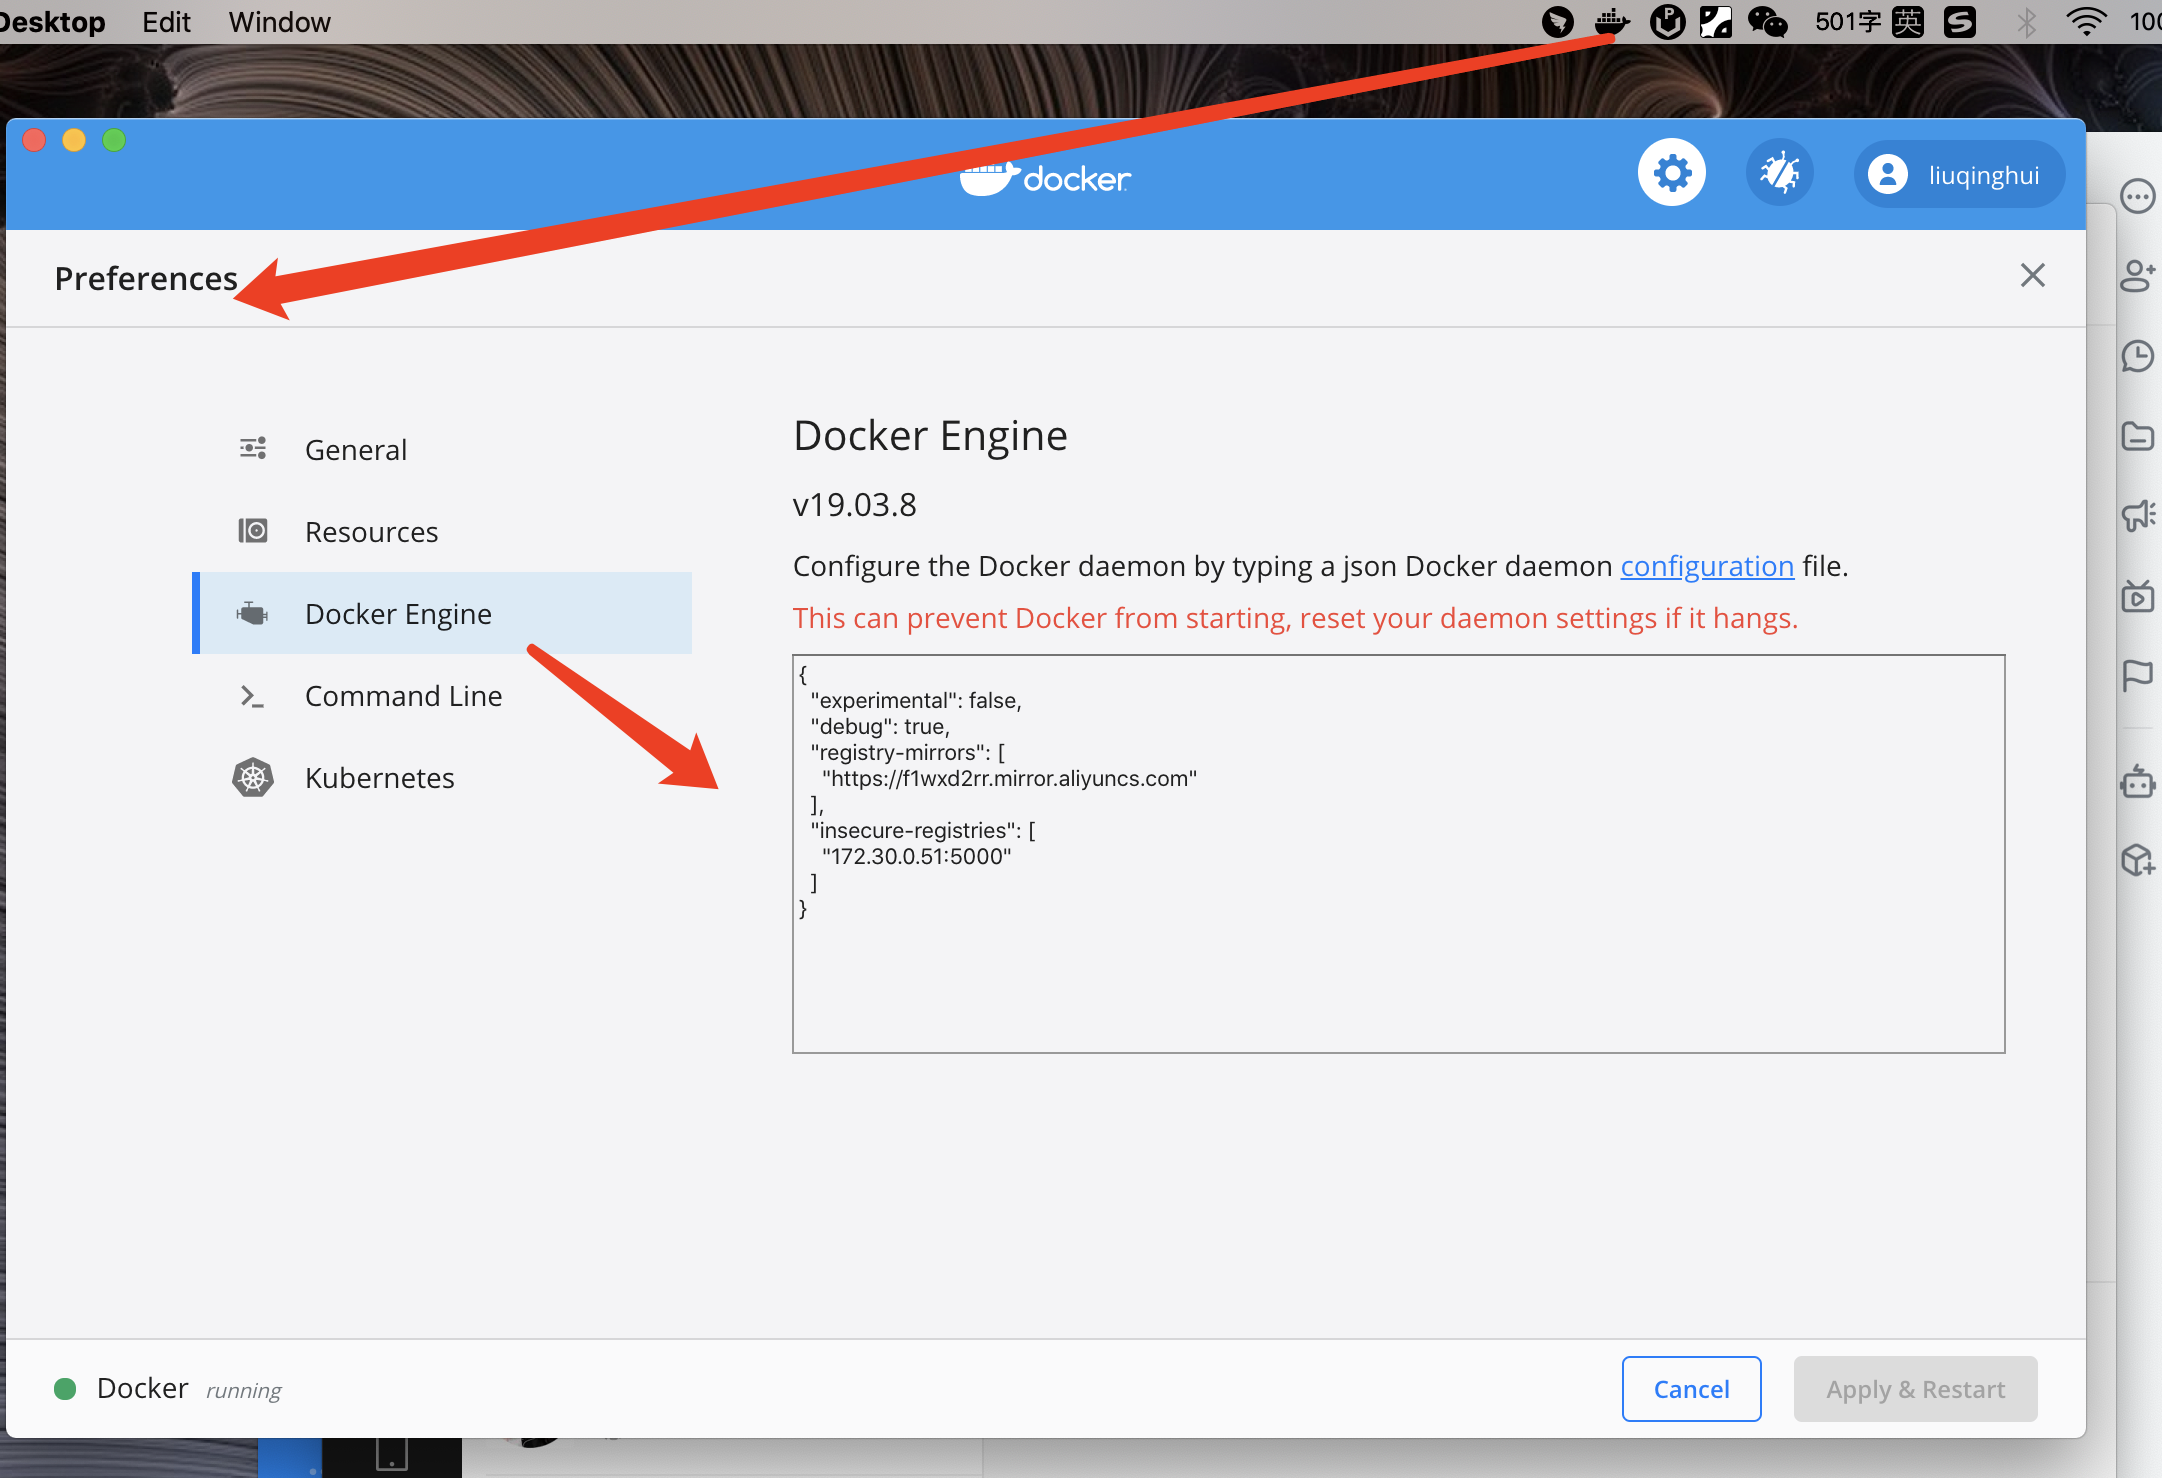Click the Docker whale logo in header
This screenshot has height=1478, width=2162.
[1045, 178]
